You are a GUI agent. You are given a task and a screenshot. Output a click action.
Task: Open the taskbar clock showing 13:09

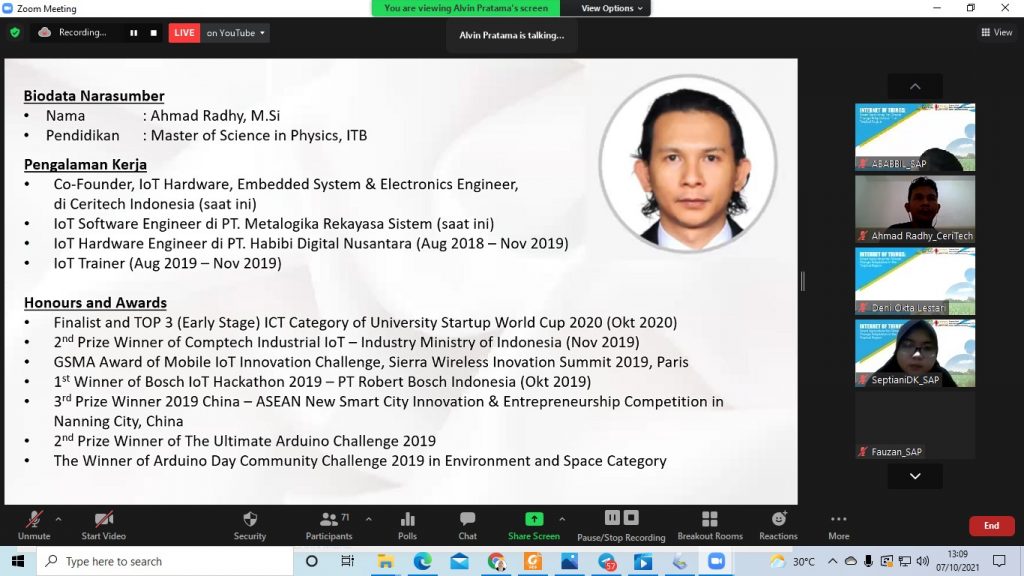(957, 561)
